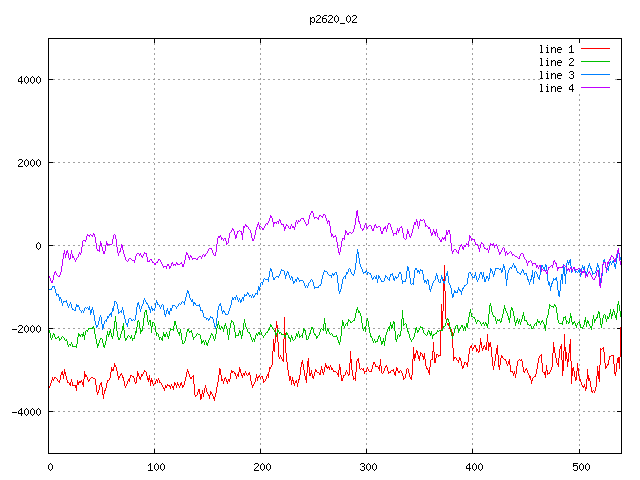Click the purple line 4 legend sample
Screen dimensions: 640x480
click(x=595, y=88)
